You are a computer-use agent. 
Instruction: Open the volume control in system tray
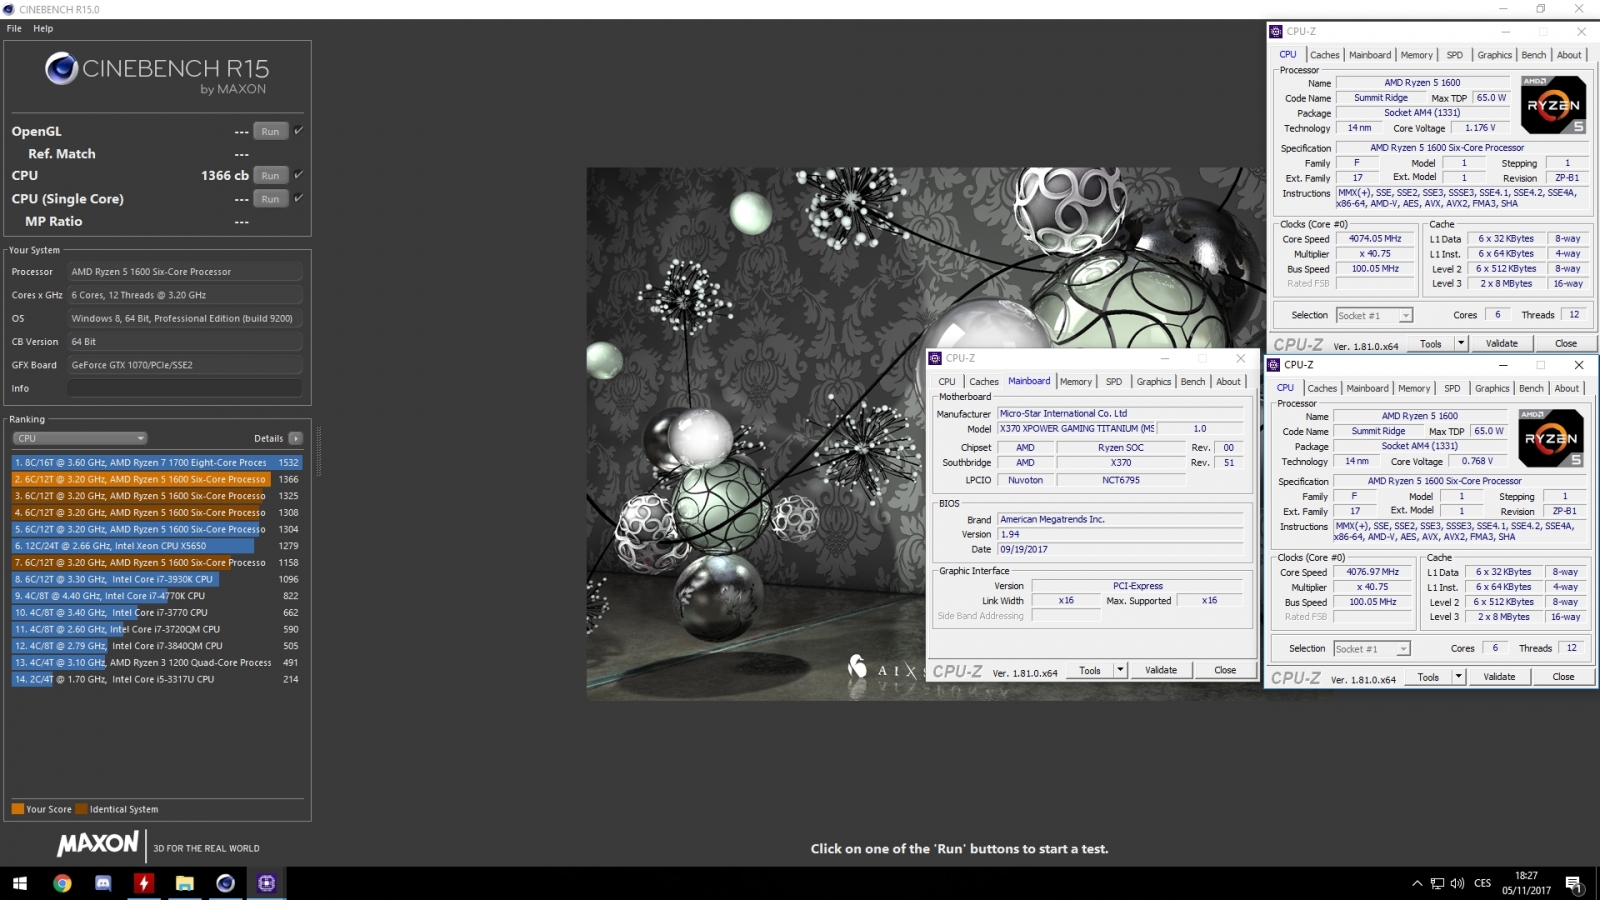click(x=1457, y=883)
